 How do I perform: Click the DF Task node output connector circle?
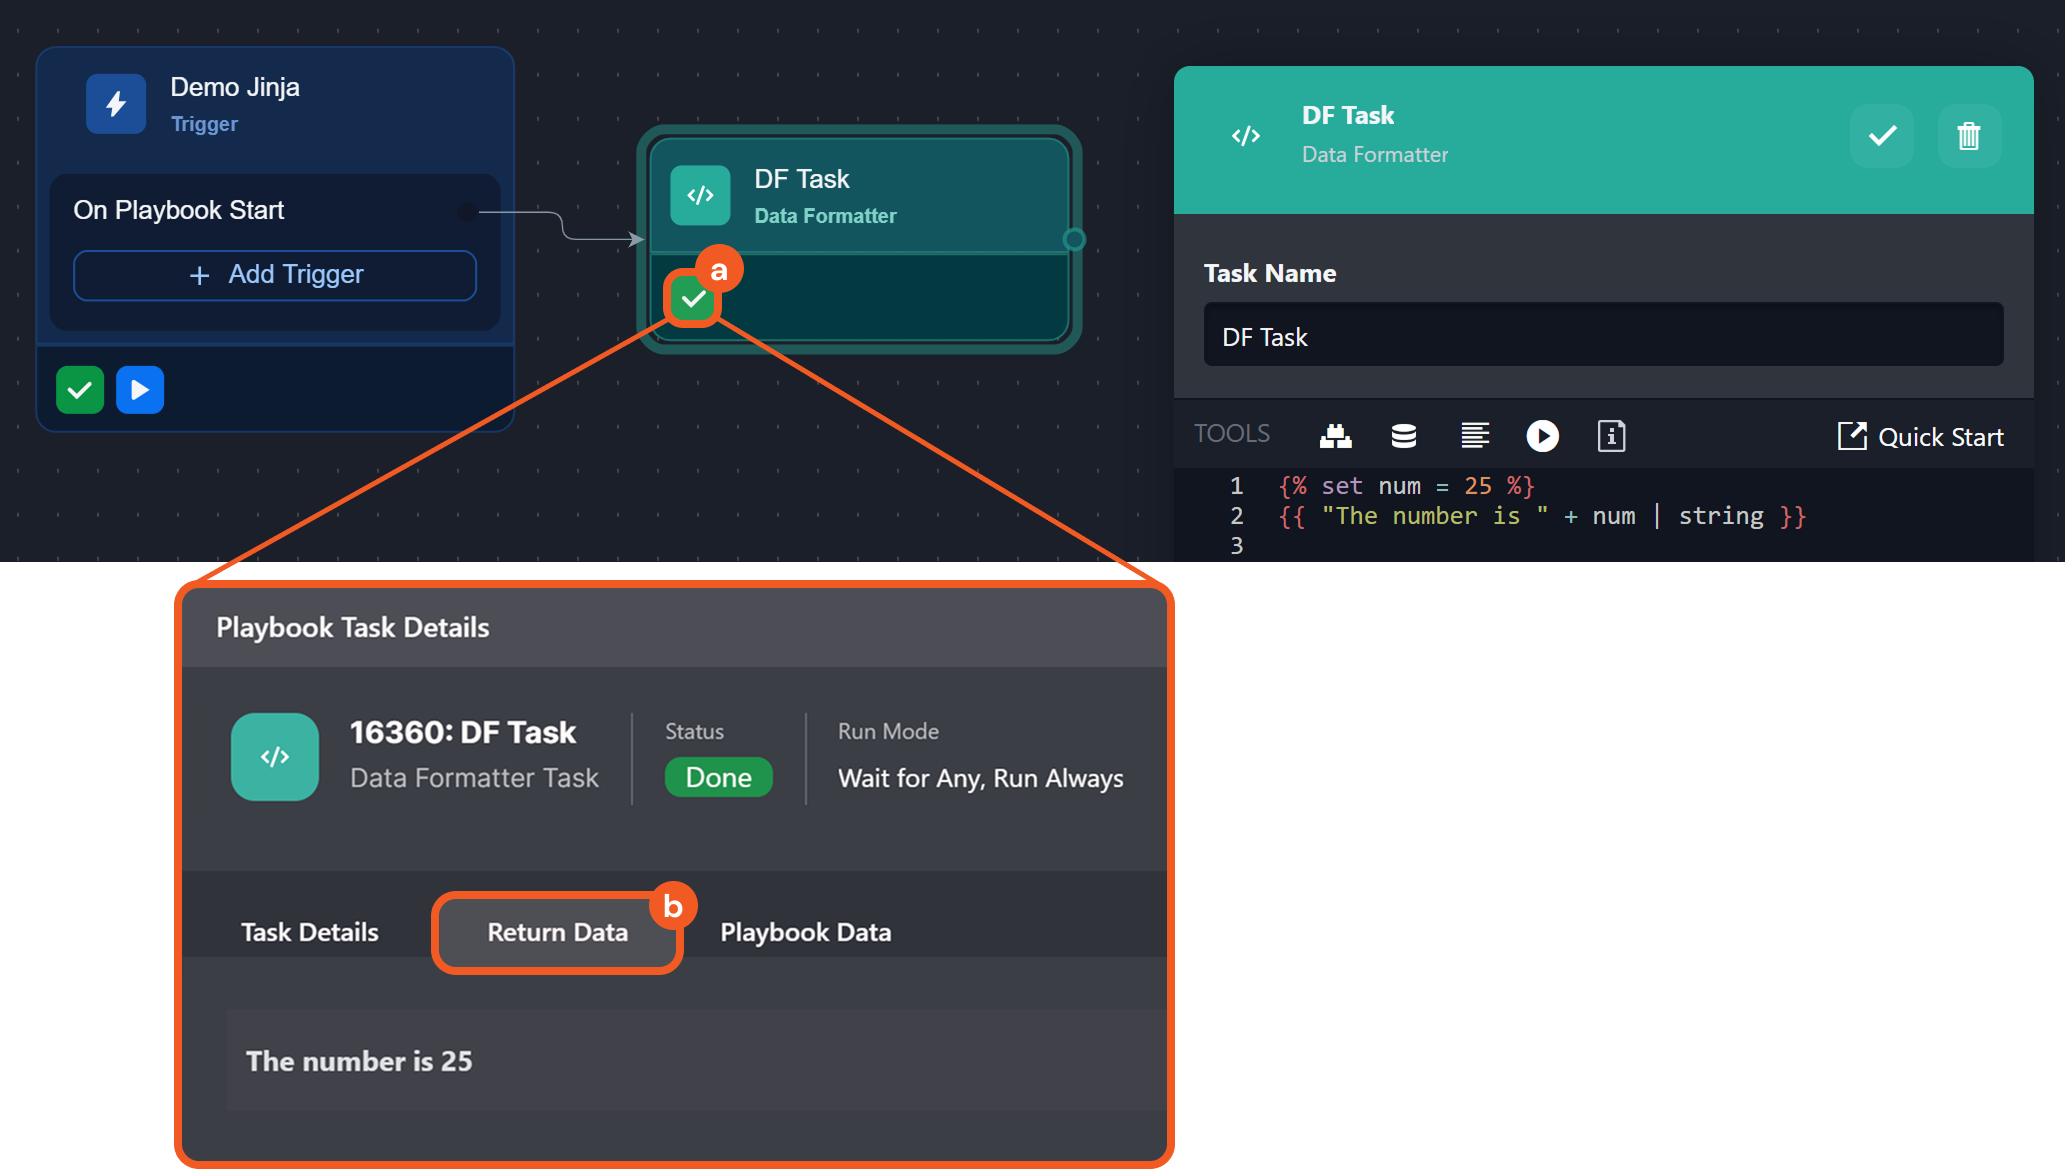click(1074, 239)
